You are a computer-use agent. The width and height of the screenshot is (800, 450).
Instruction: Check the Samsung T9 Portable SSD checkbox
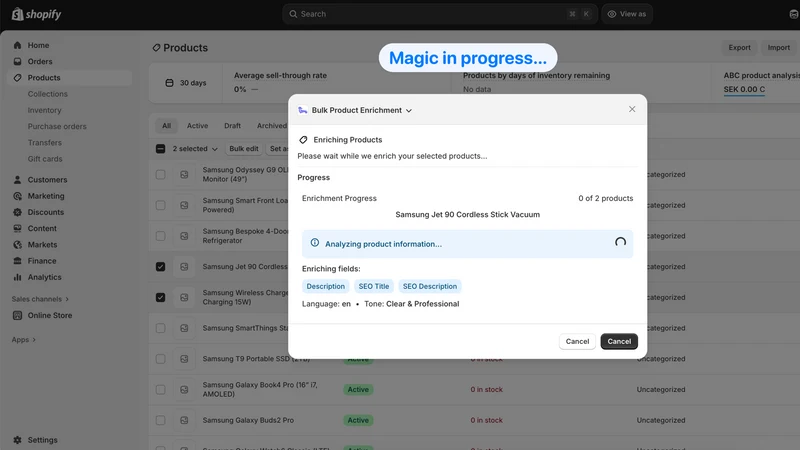(x=160, y=359)
